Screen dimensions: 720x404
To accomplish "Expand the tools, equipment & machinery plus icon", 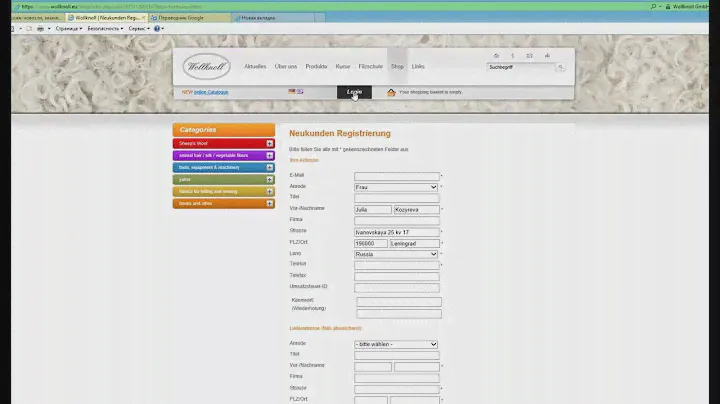I will [270, 168].
